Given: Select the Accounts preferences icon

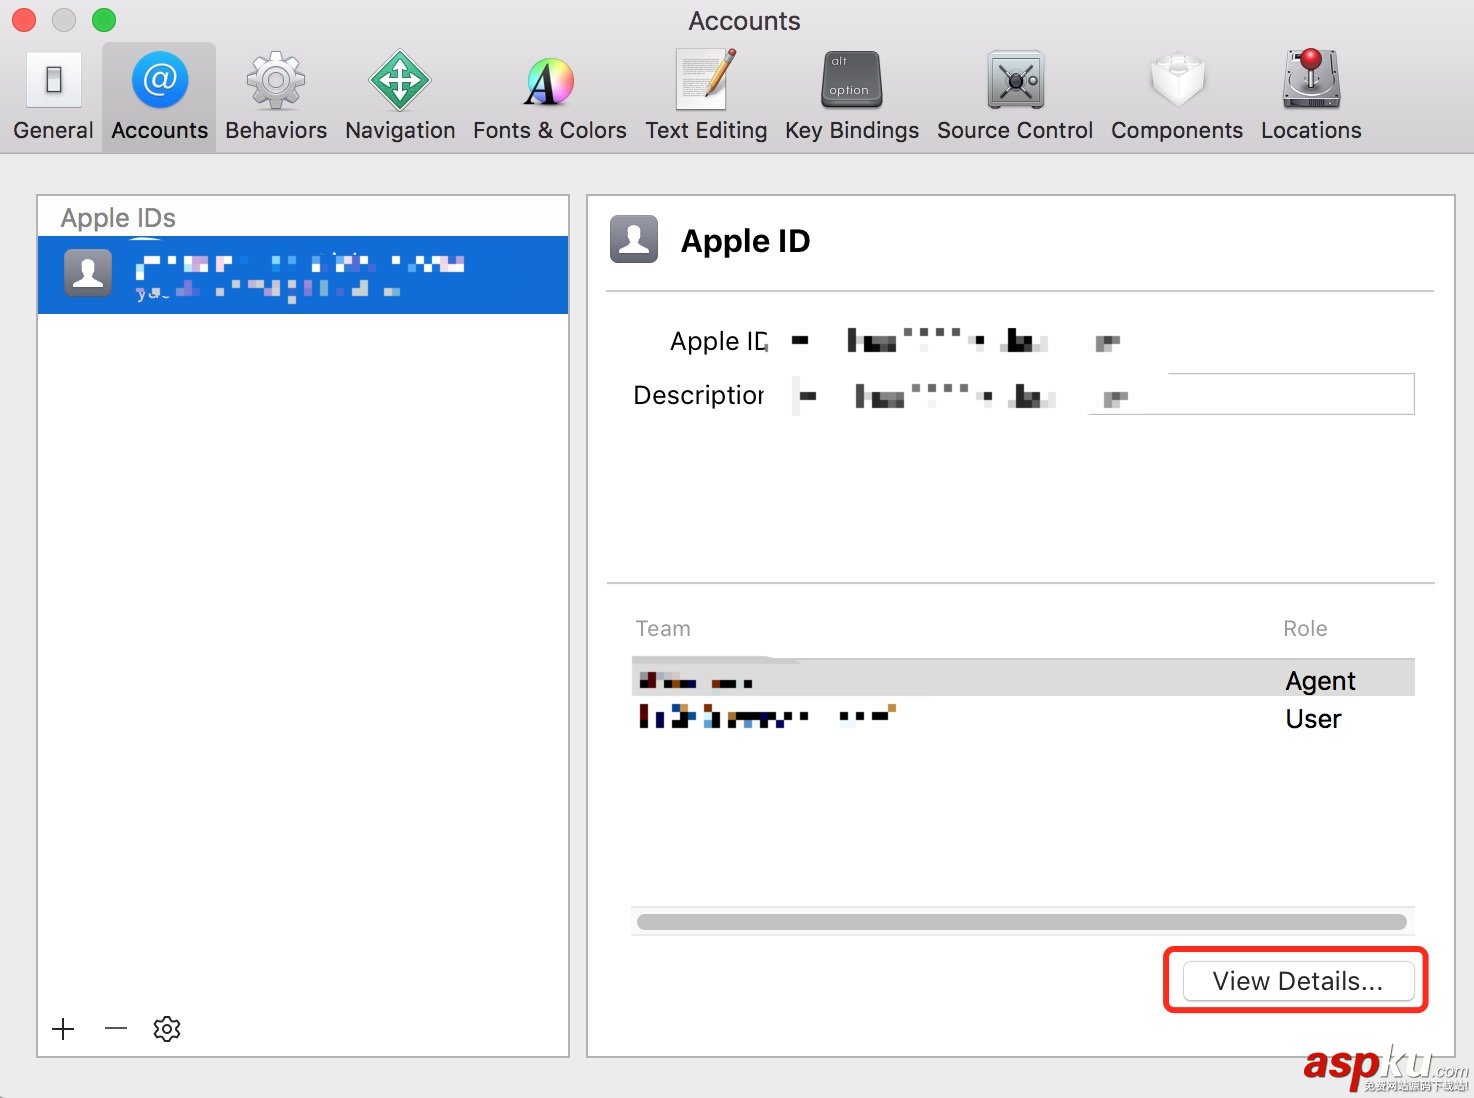Looking at the screenshot, I should click(x=158, y=95).
